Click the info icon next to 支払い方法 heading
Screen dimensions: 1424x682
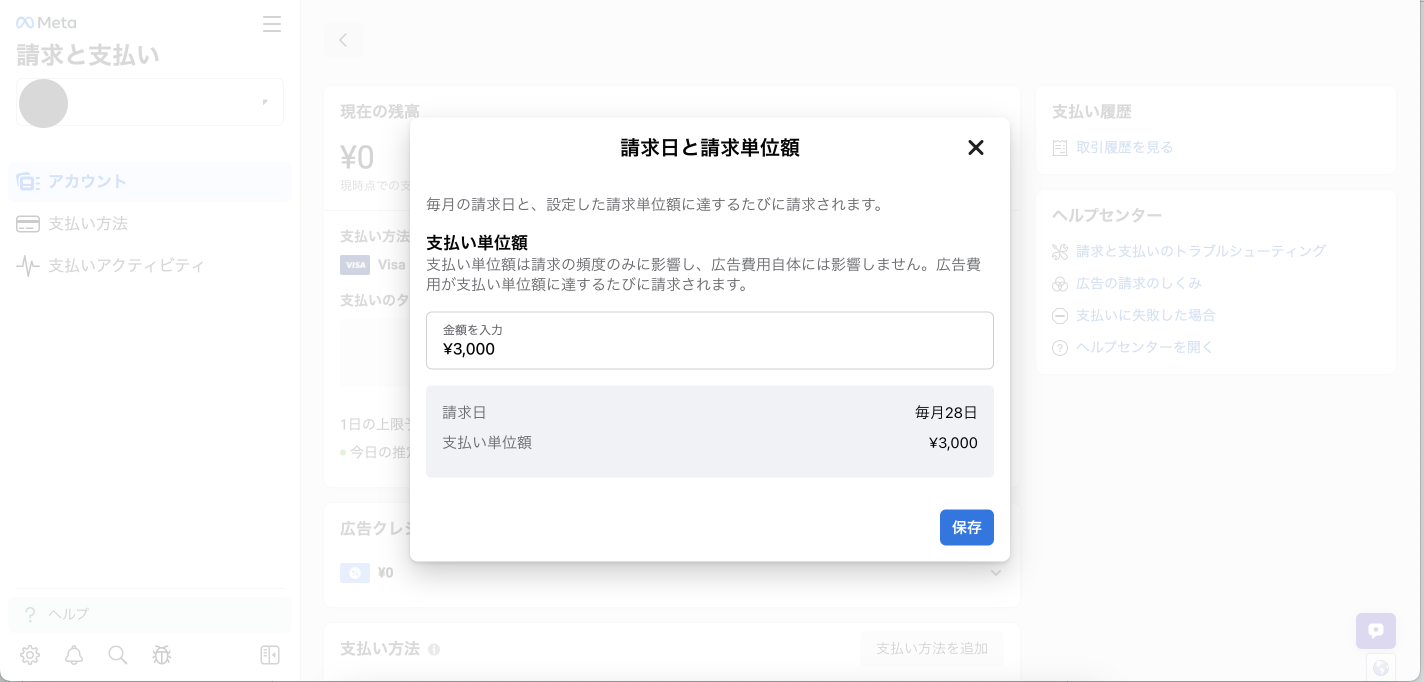(434, 650)
